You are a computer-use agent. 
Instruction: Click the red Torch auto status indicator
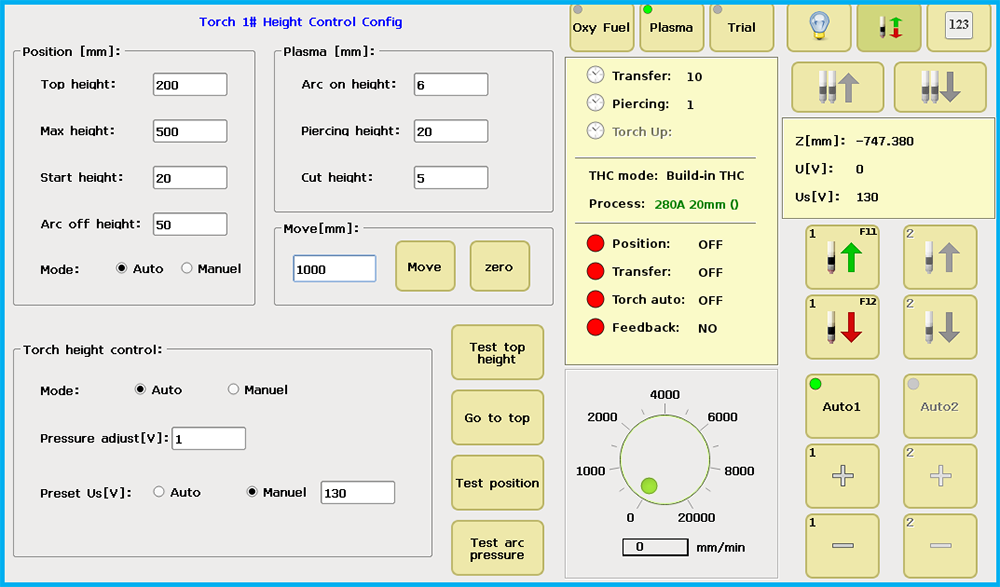[595, 299]
